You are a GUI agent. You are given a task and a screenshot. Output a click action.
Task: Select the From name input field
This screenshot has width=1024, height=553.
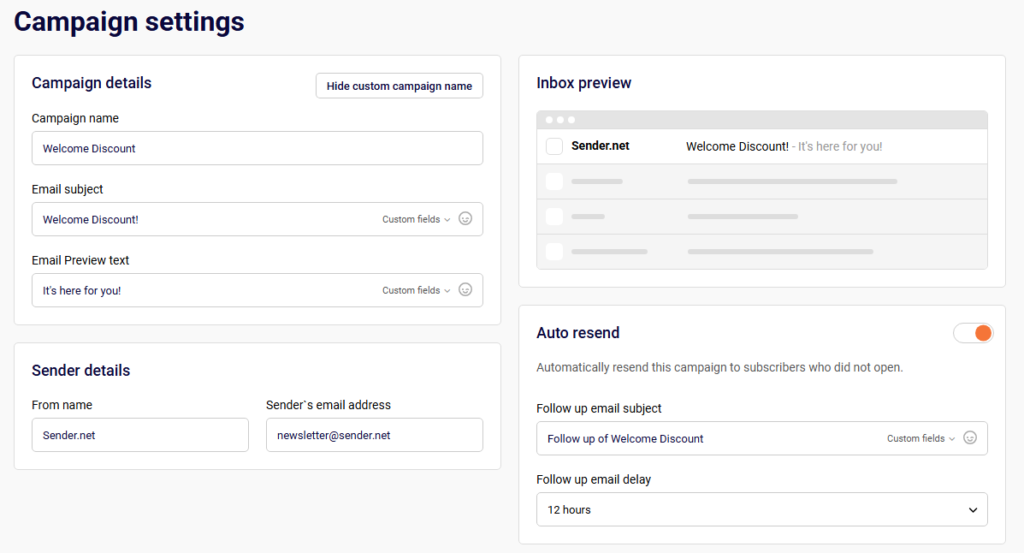pyautogui.click(x=140, y=435)
